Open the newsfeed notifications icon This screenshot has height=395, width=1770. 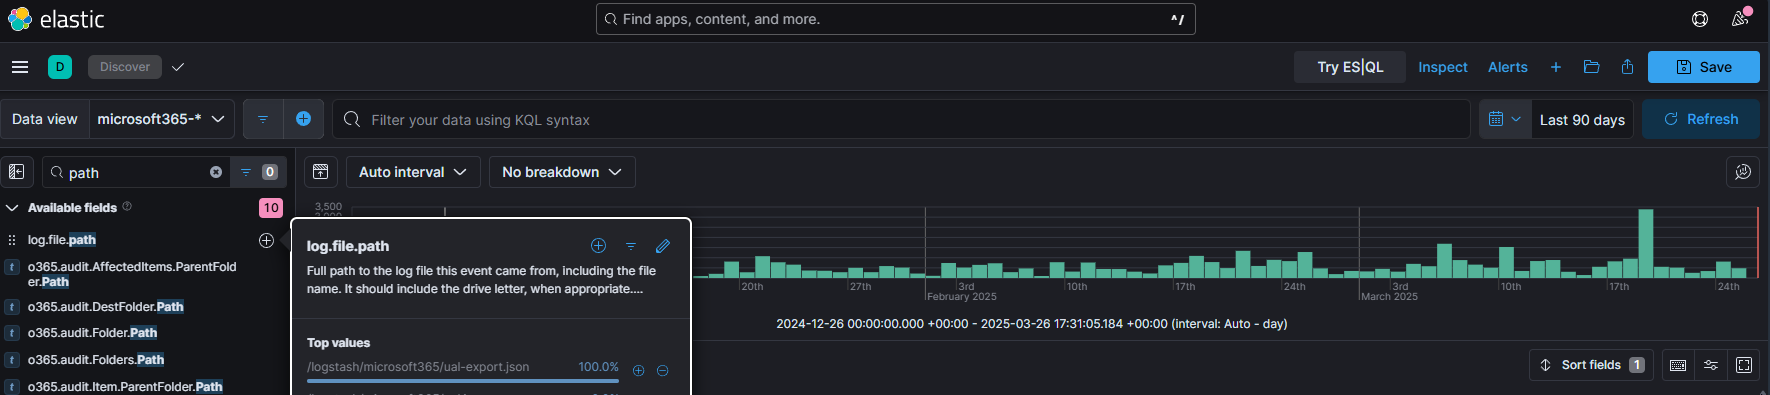coord(1741,19)
